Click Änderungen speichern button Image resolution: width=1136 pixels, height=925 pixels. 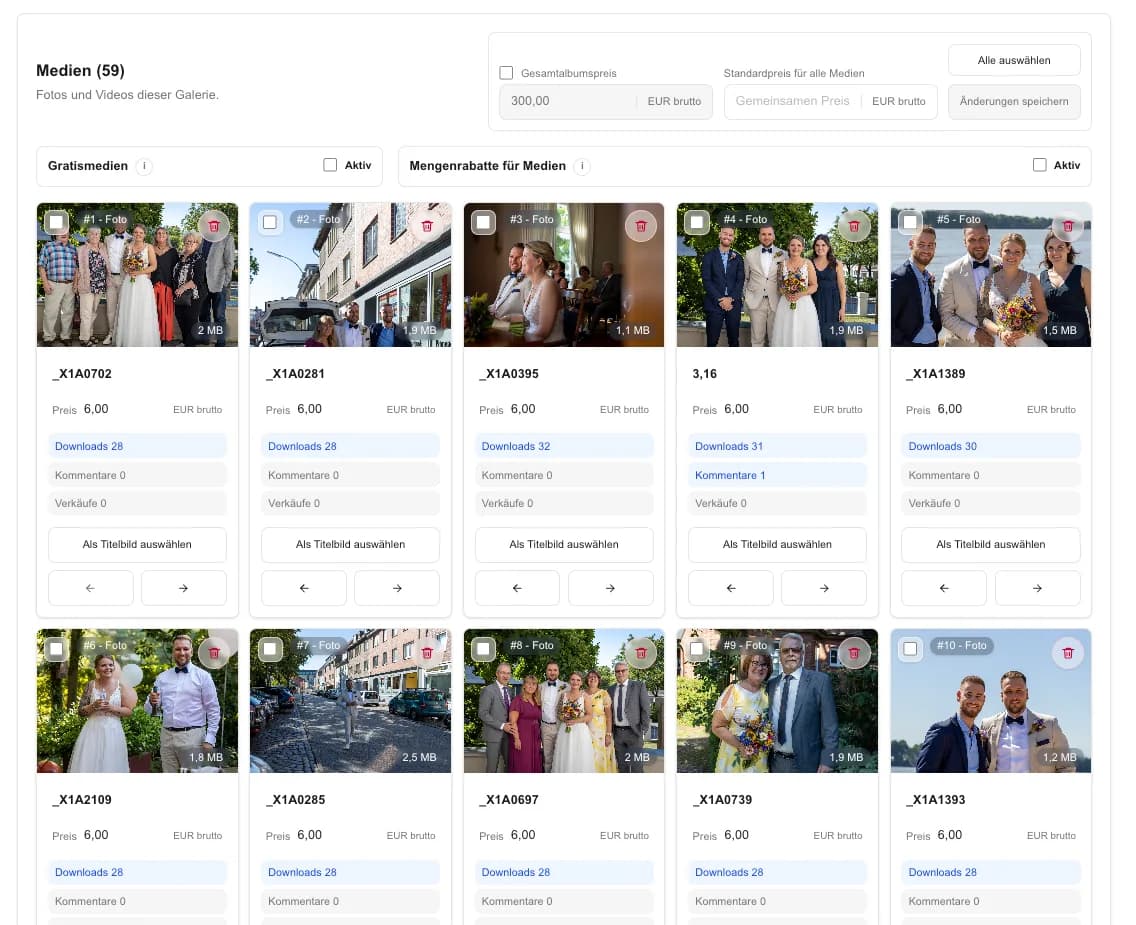point(1014,101)
